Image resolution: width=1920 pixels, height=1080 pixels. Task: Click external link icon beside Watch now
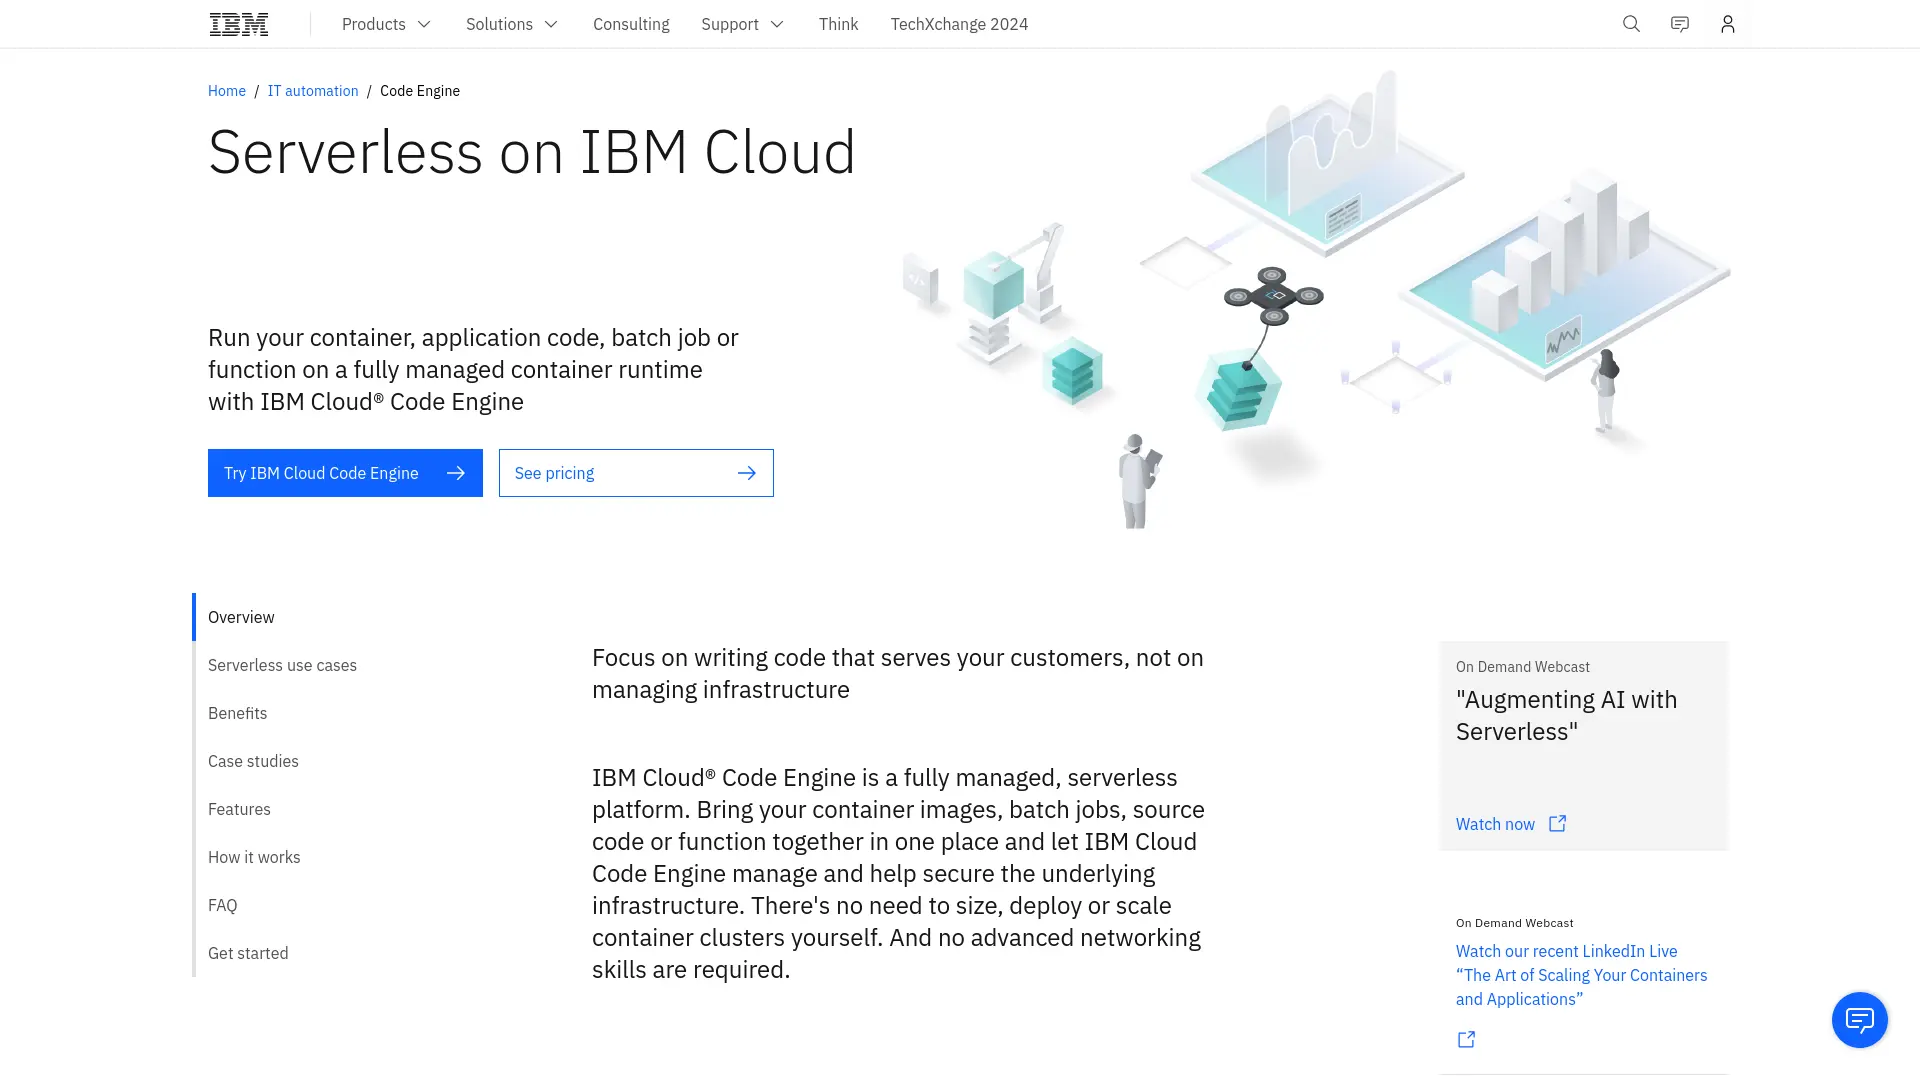1557,824
